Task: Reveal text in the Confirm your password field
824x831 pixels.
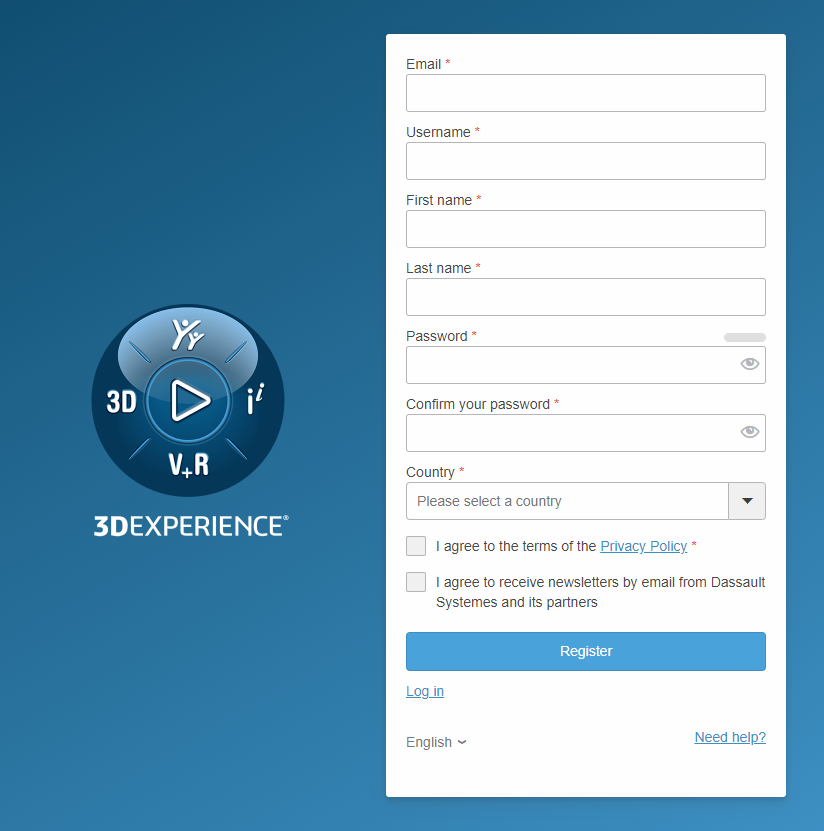Action: pos(749,431)
